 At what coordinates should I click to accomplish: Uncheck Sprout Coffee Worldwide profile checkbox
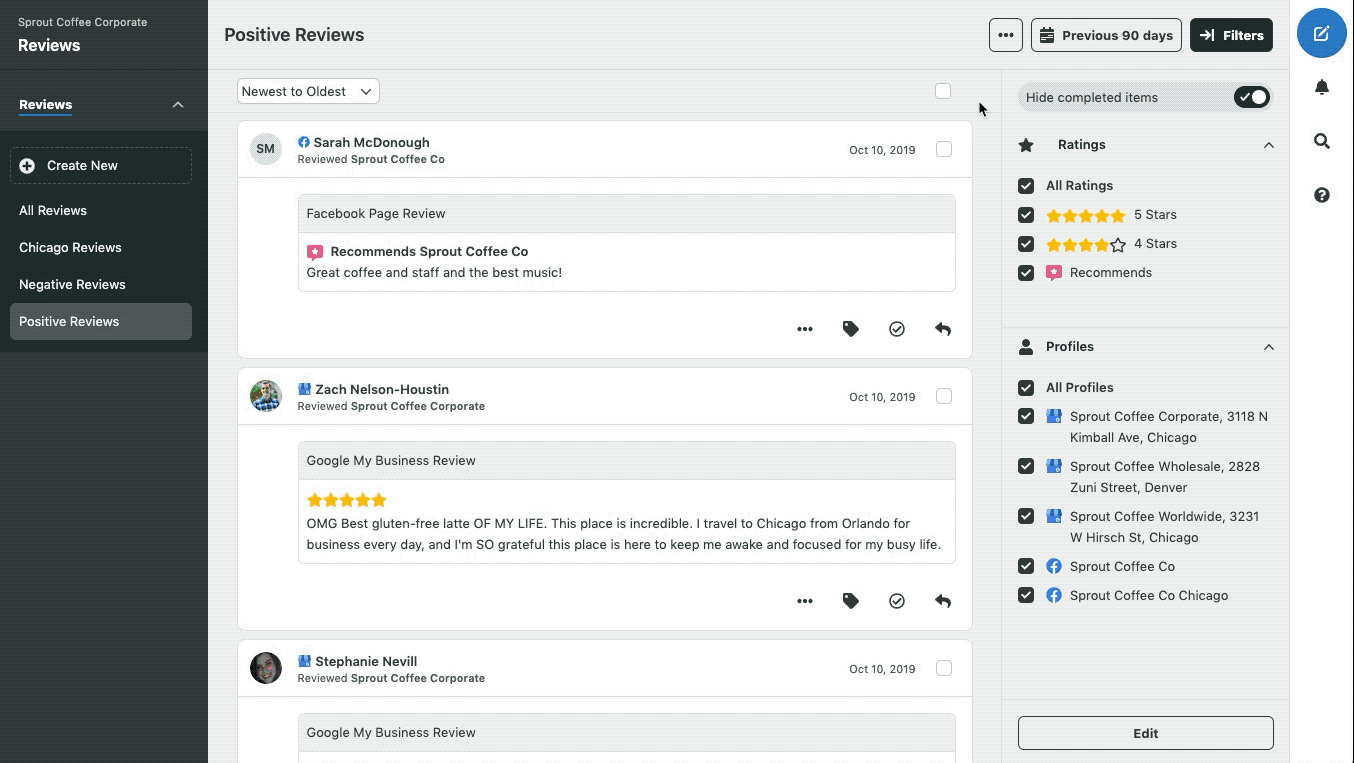coord(1026,516)
